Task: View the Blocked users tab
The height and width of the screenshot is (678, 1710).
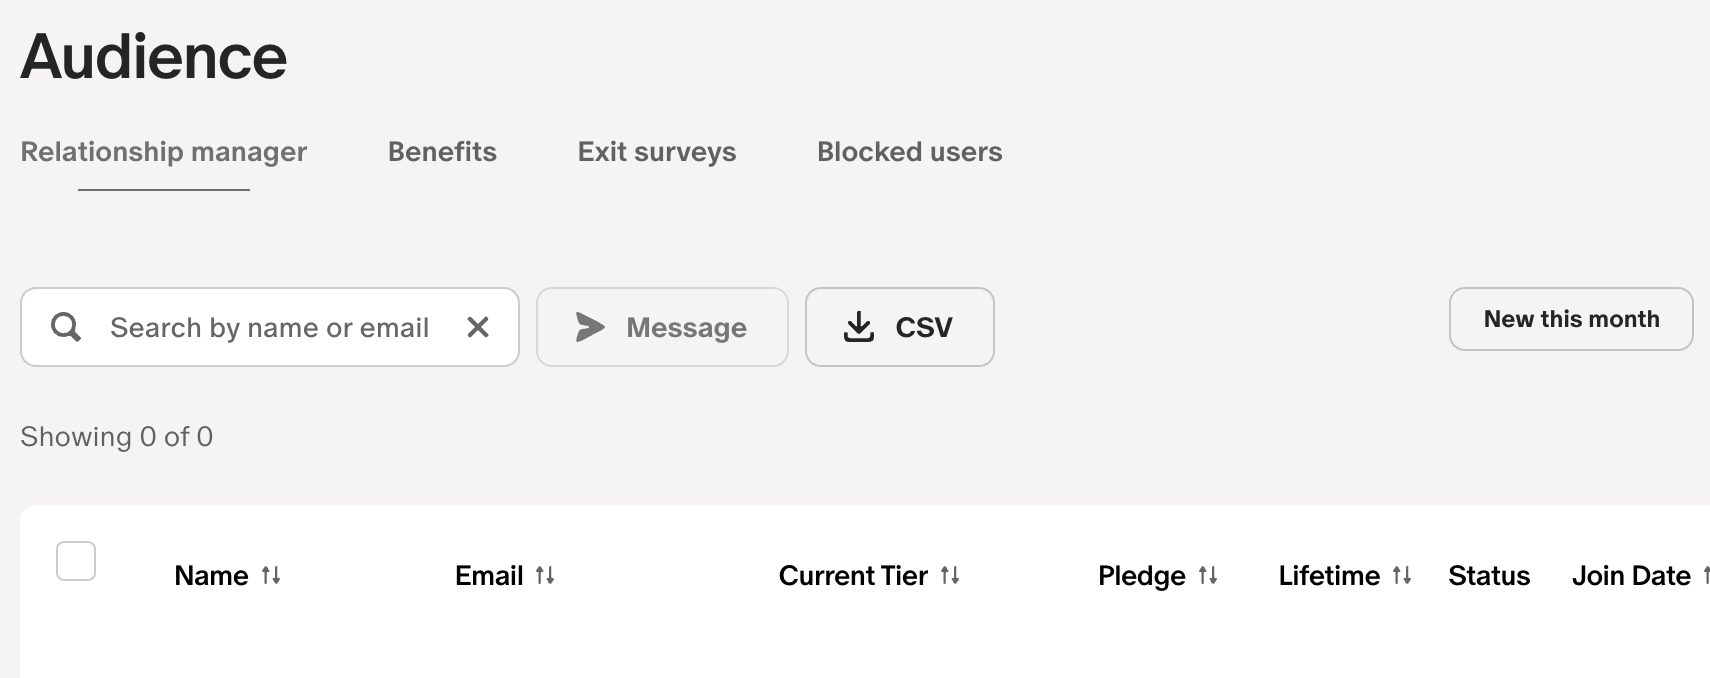Action: (x=909, y=152)
